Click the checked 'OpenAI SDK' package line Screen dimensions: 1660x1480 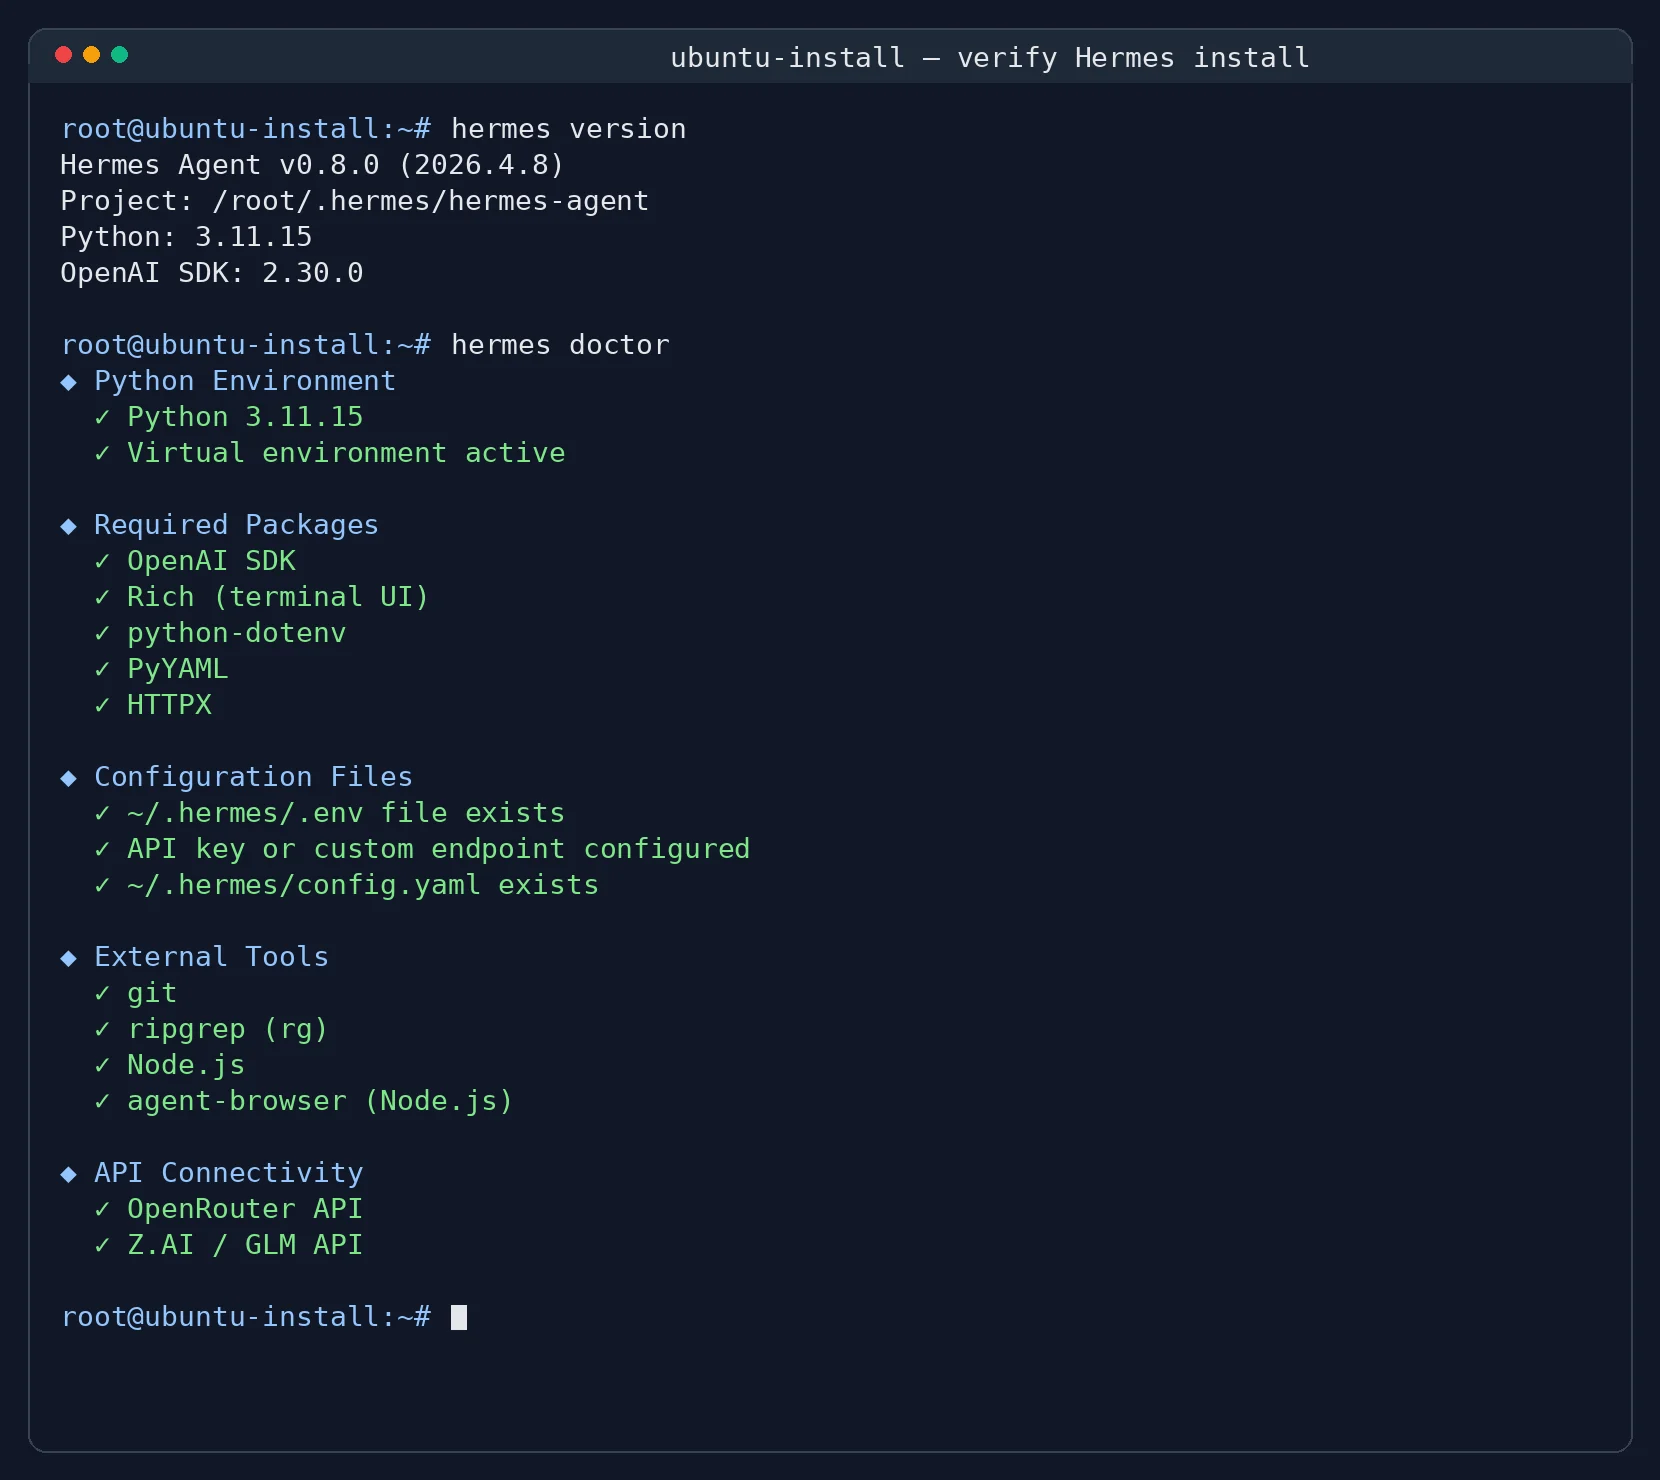coord(211,561)
